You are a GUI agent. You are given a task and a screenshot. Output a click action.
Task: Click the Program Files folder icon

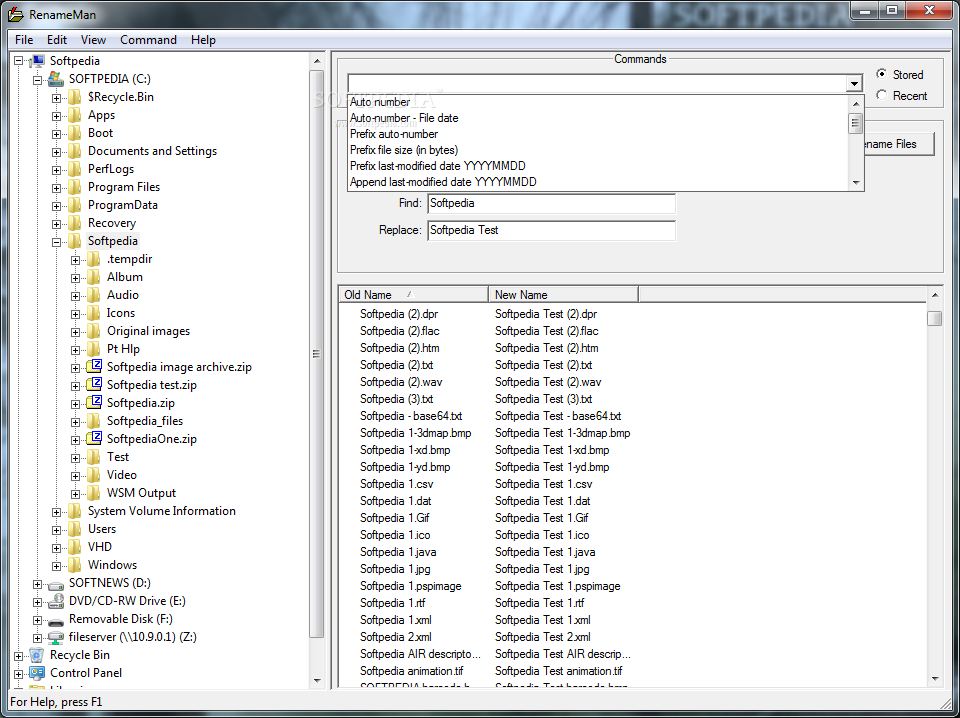[x=75, y=187]
